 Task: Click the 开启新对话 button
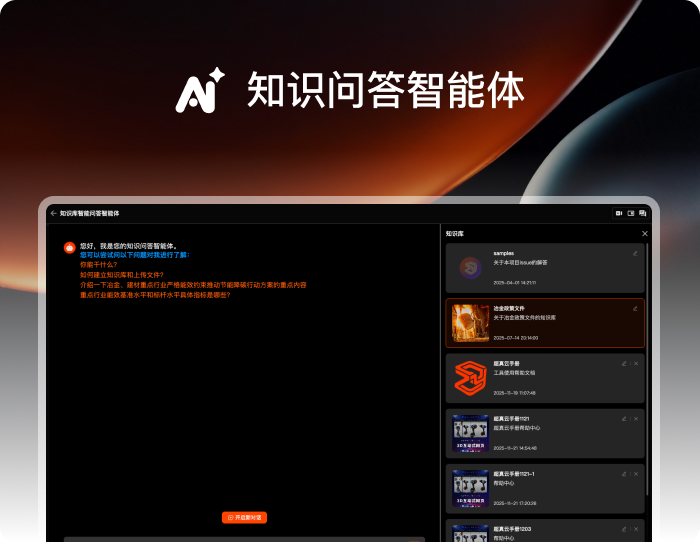(244, 517)
